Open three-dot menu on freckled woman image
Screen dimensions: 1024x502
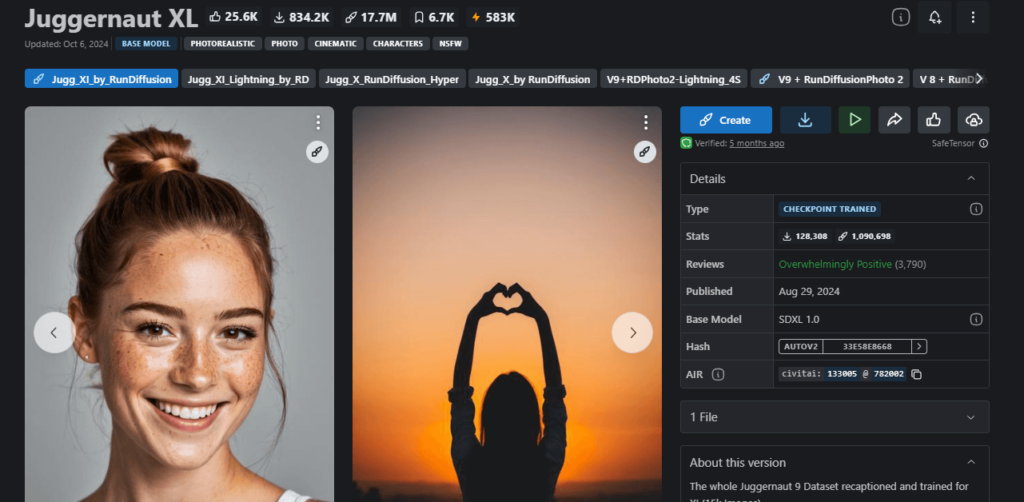(318, 122)
